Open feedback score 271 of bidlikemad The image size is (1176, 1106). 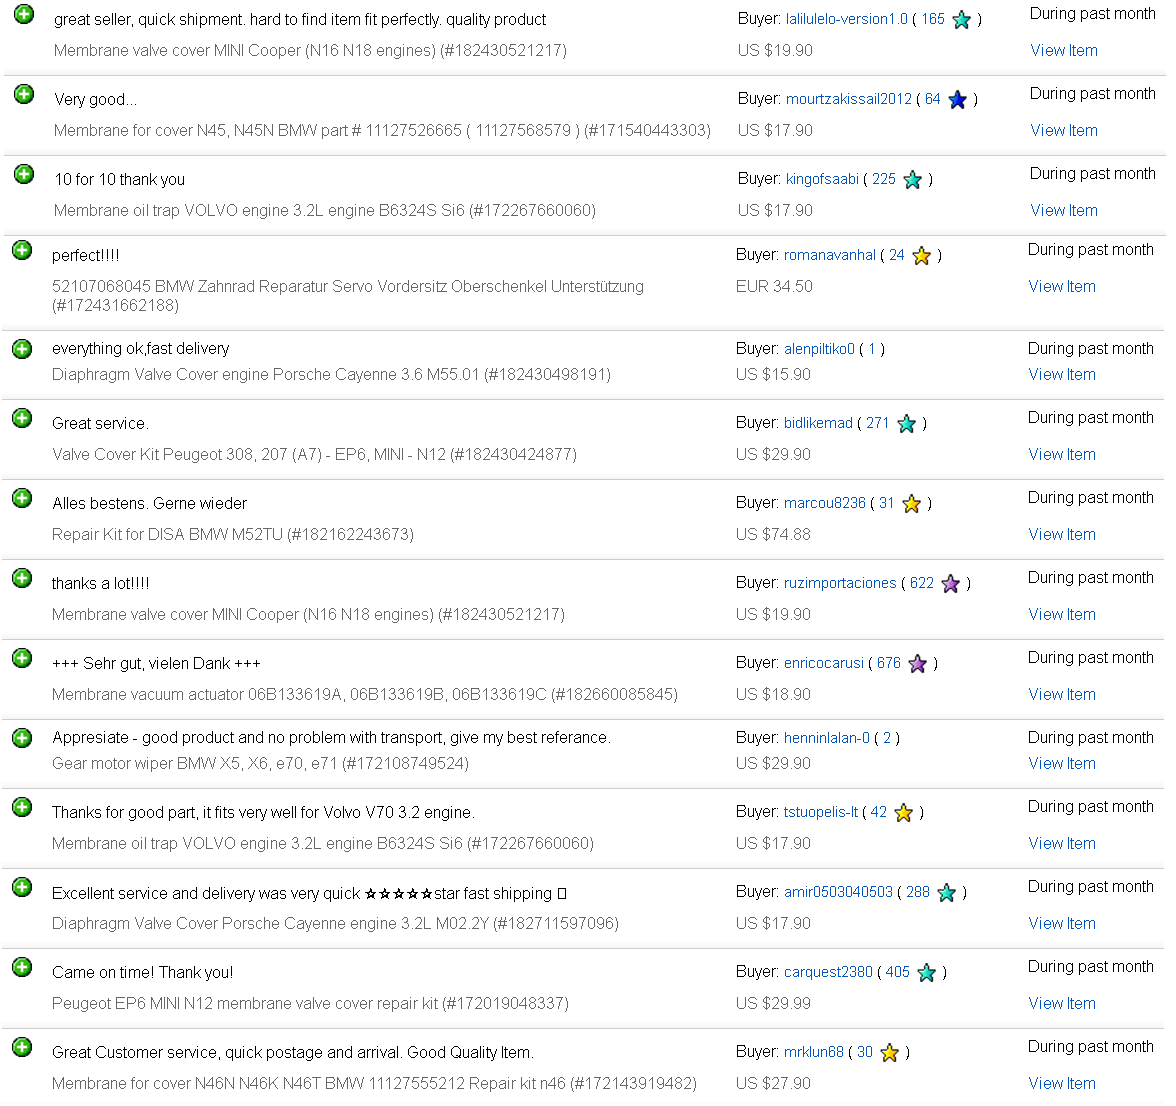tap(877, 423)
